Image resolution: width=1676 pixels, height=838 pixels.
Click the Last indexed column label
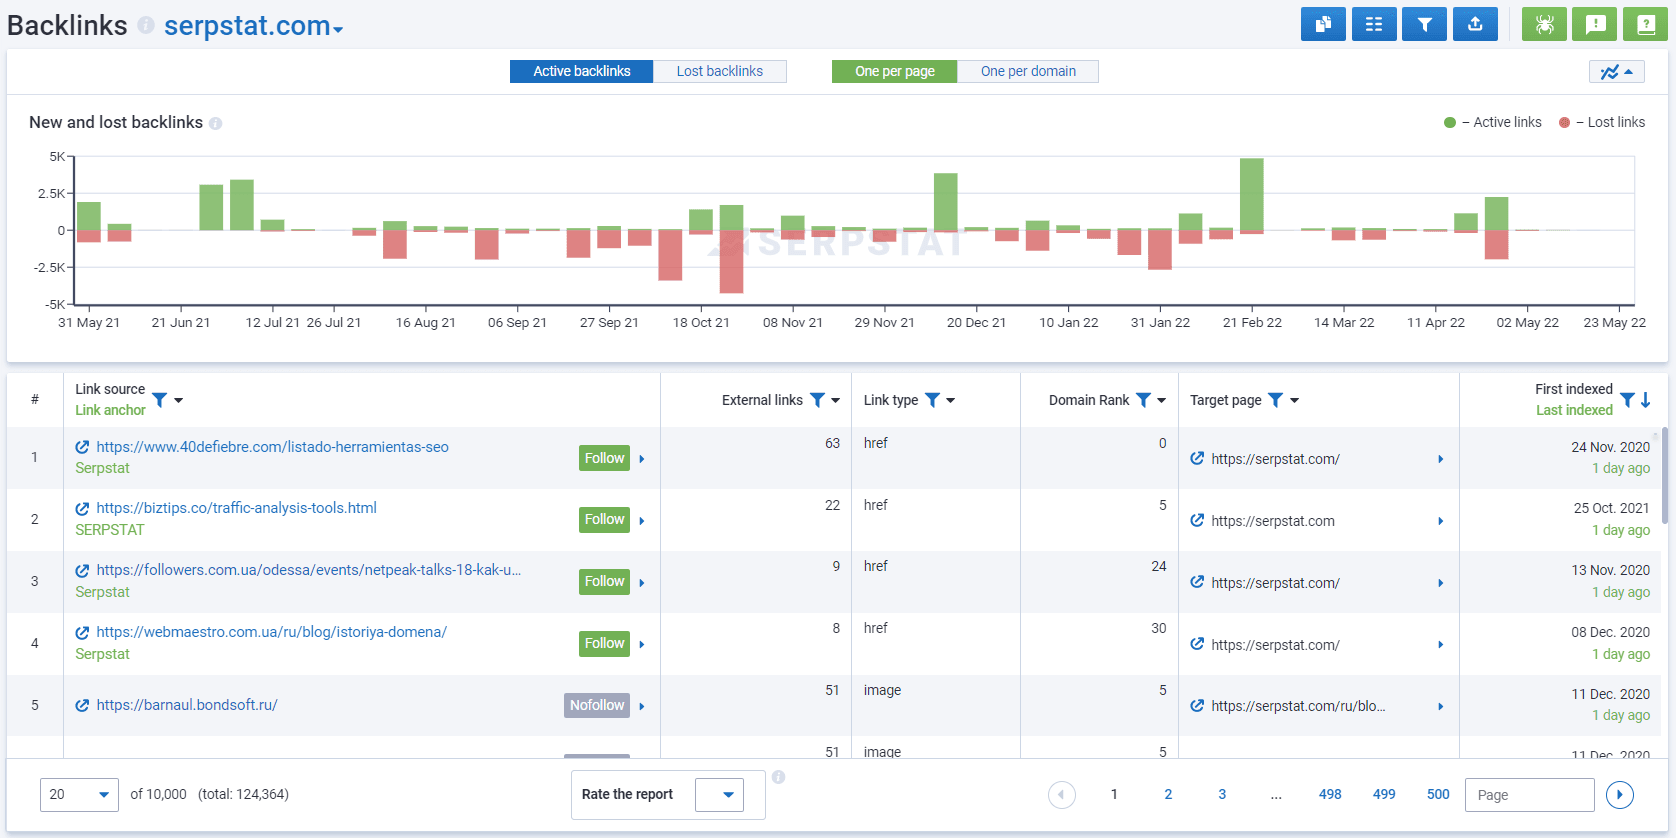click(x=1574, y=410)
